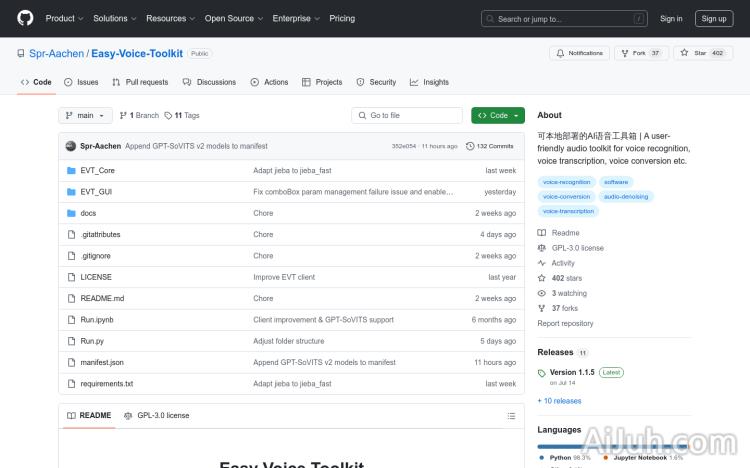Click the 1 Branch link
Screen dimensions: 750x468
(139, 115)
